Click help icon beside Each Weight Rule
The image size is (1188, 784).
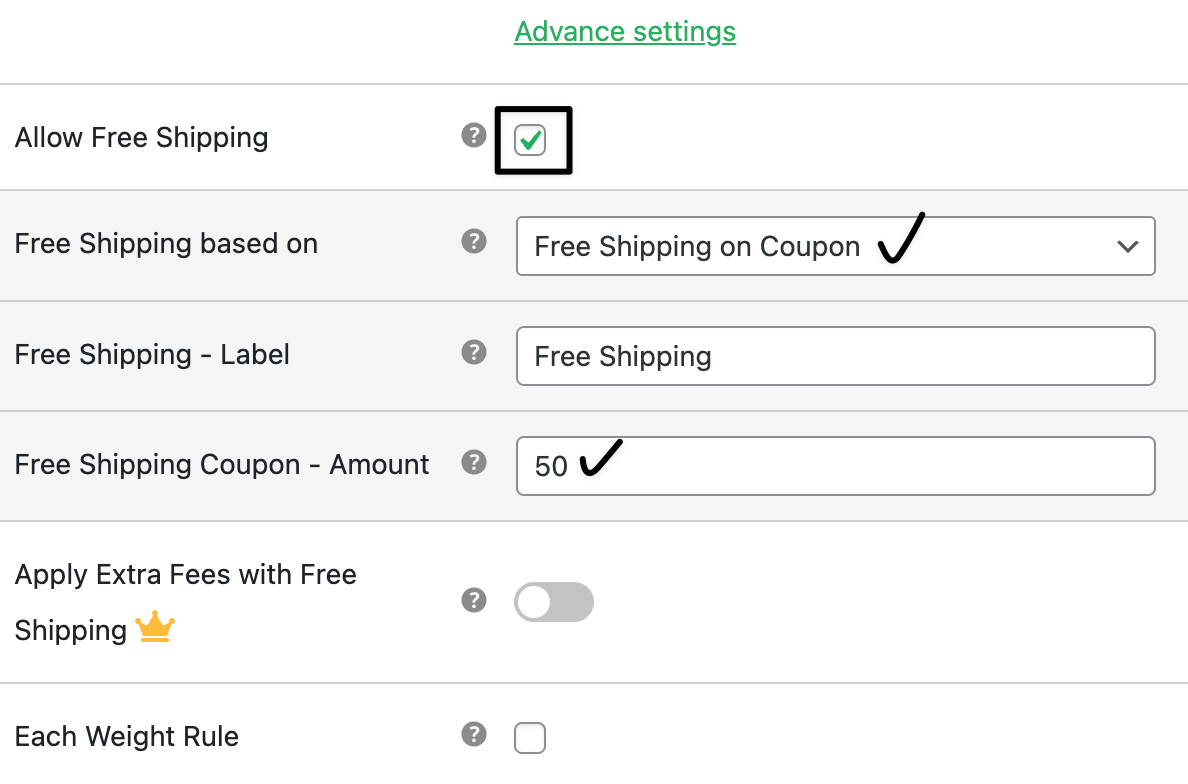(474, 735)
